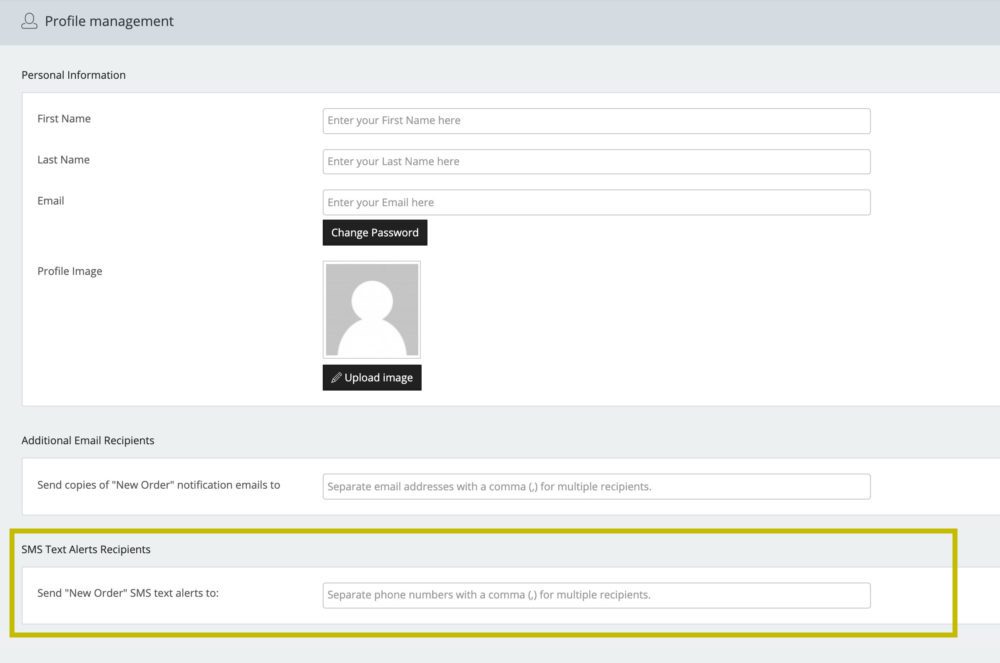Click the pencil icon on Upload image
The height and width of the screenshot is (663, 1000).
click(x=336, y=378)
